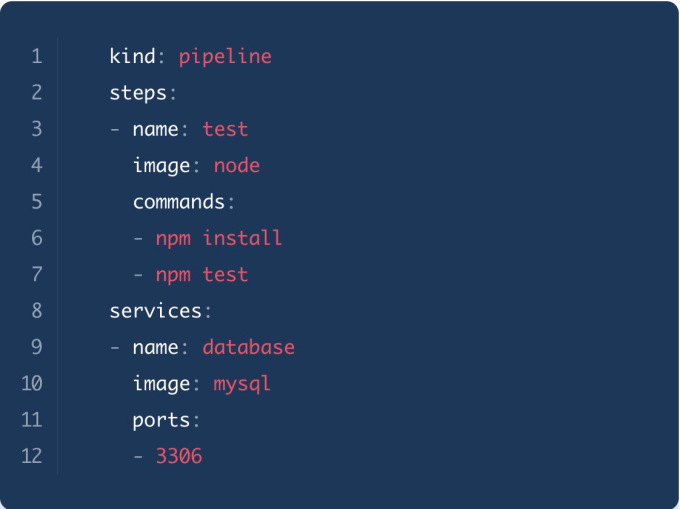This screenshot has width=680, height=509.
Task: Click the 'kind' key on line 1
Action: 132,57
